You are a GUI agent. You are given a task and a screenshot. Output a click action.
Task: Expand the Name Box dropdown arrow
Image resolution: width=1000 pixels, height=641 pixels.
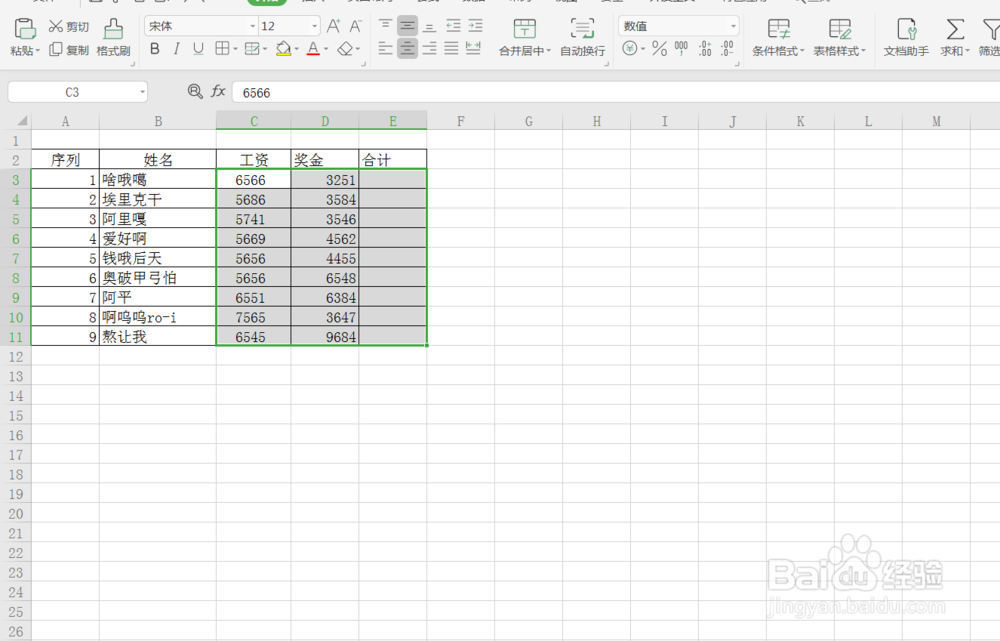pos(142,92)
